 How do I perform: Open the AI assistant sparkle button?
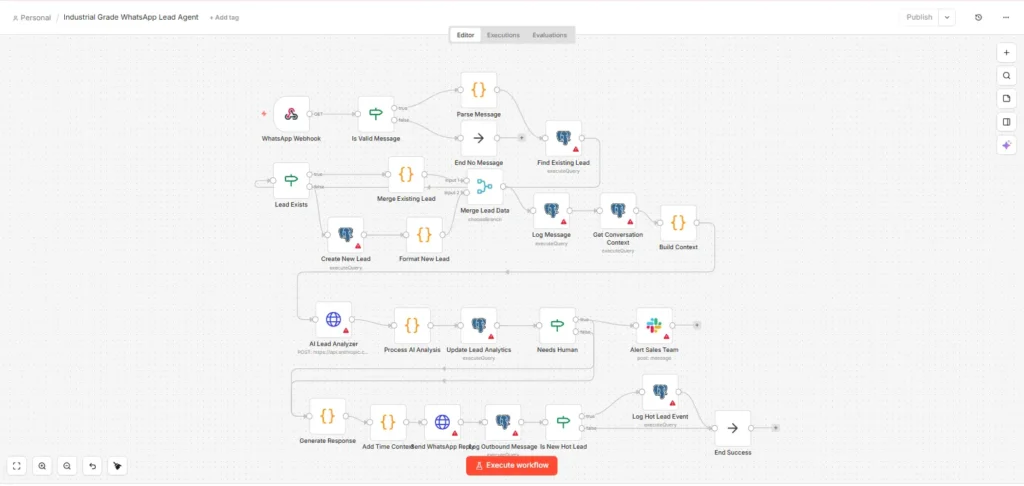(x=1006, y=145)
